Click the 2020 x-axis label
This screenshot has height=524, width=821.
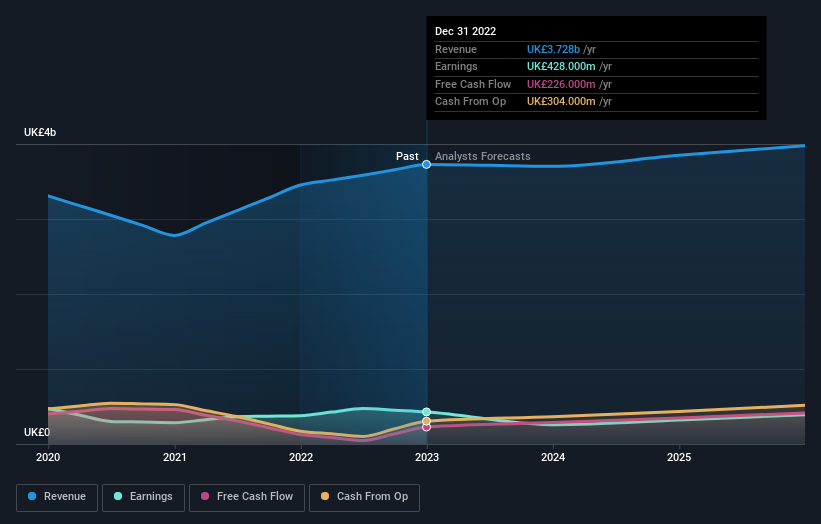[48, 458]
